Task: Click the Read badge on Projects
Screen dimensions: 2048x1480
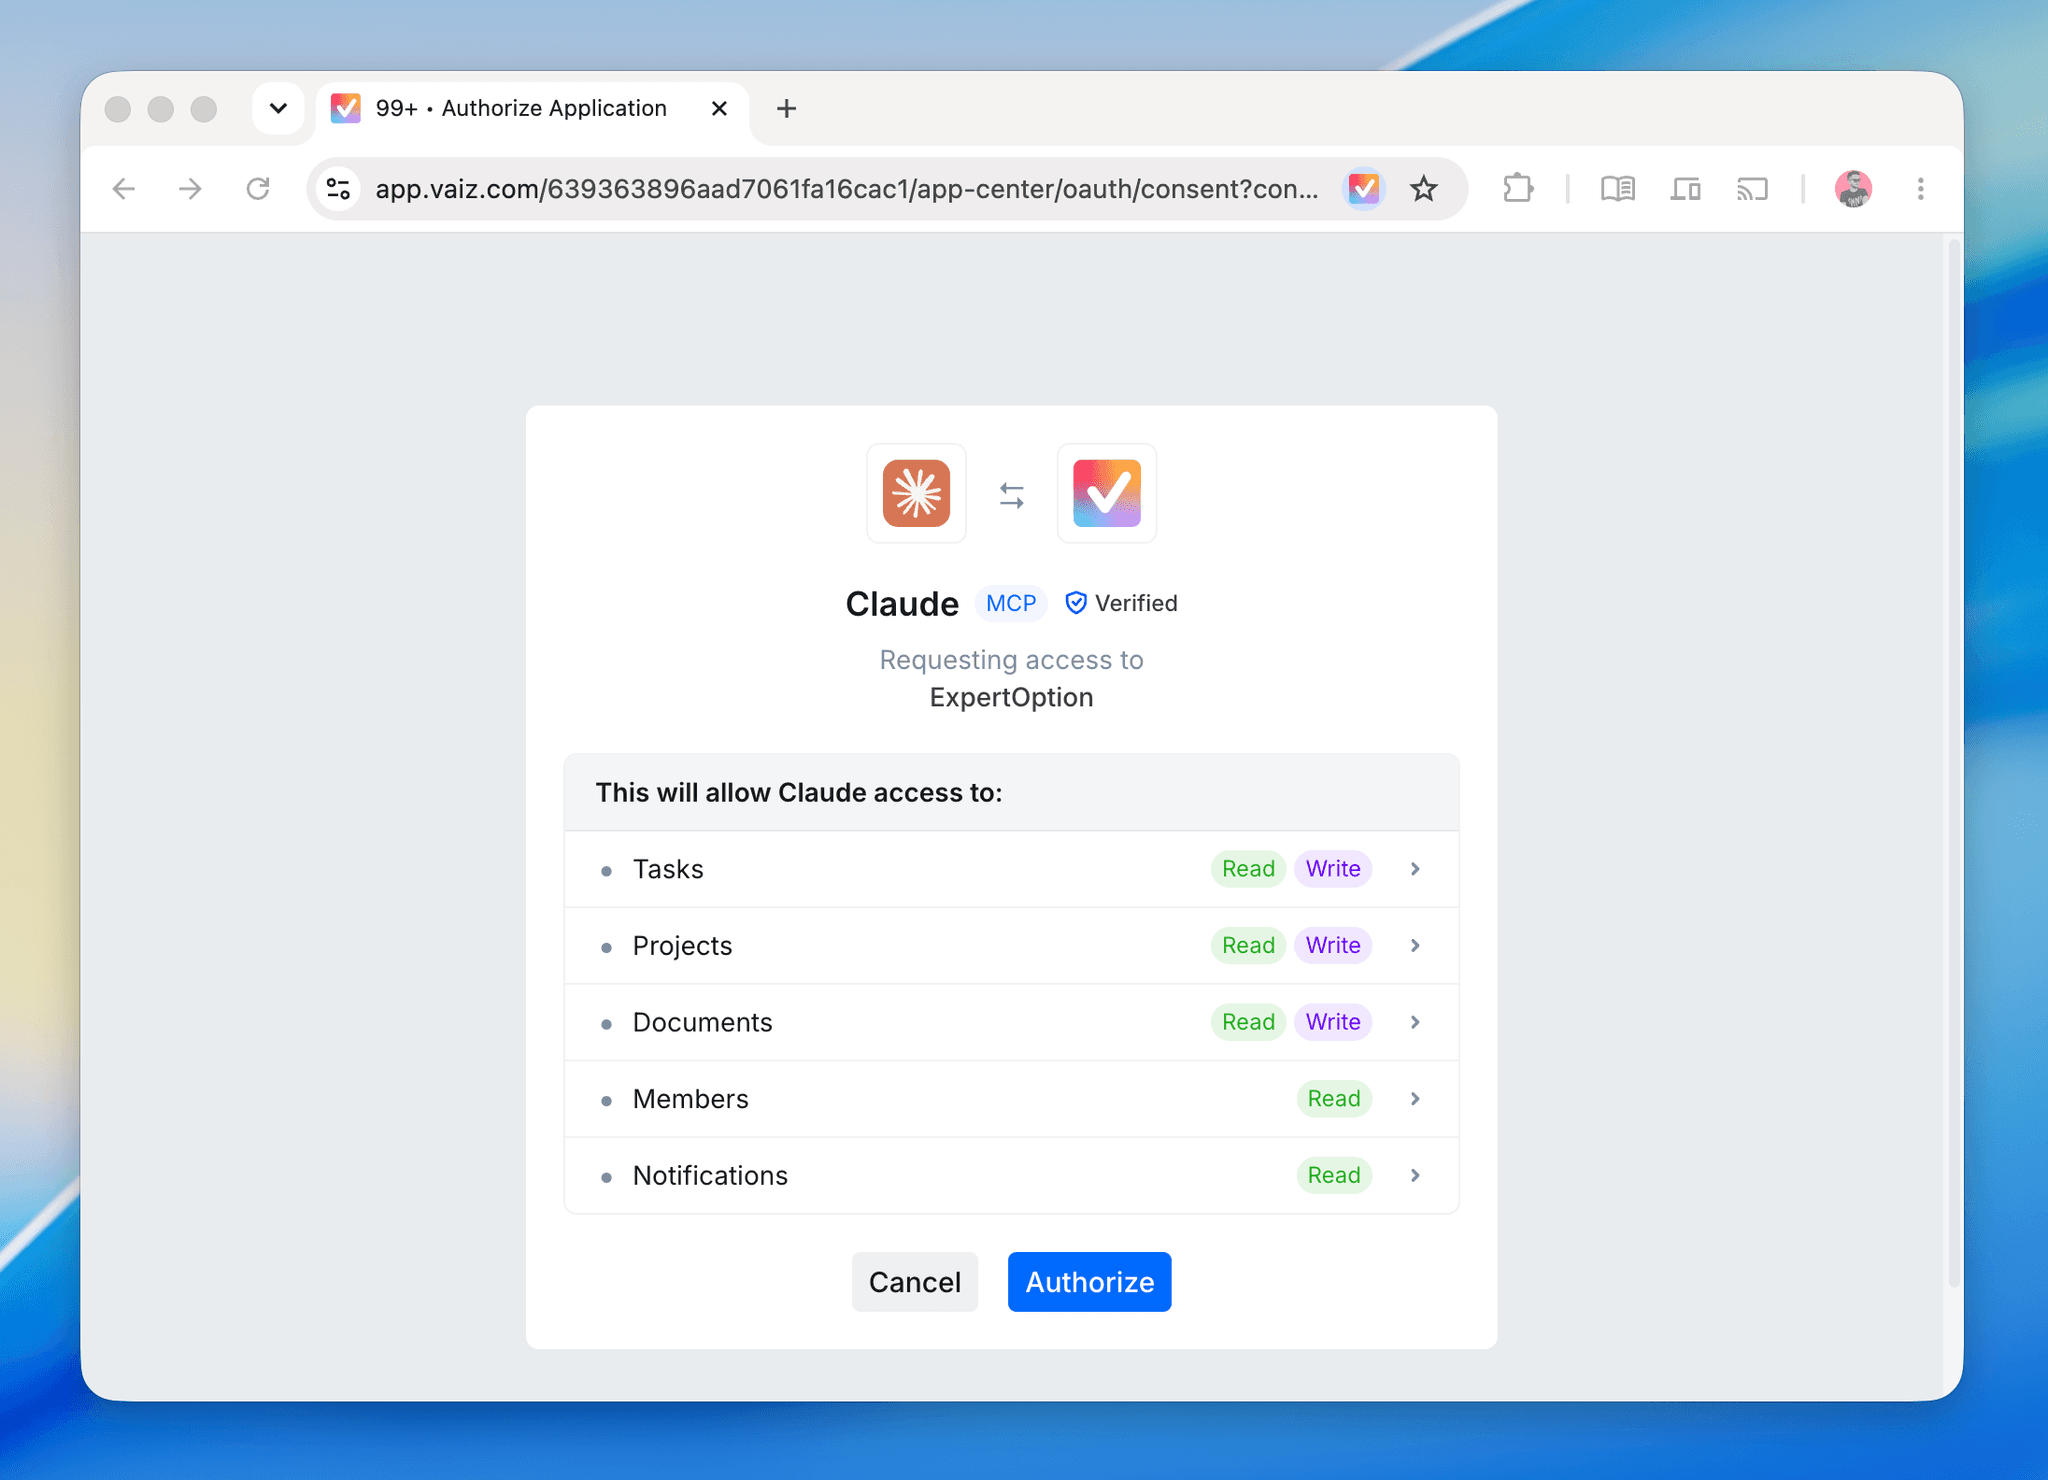Action: pyautogui.click(x=1248, y=946)
